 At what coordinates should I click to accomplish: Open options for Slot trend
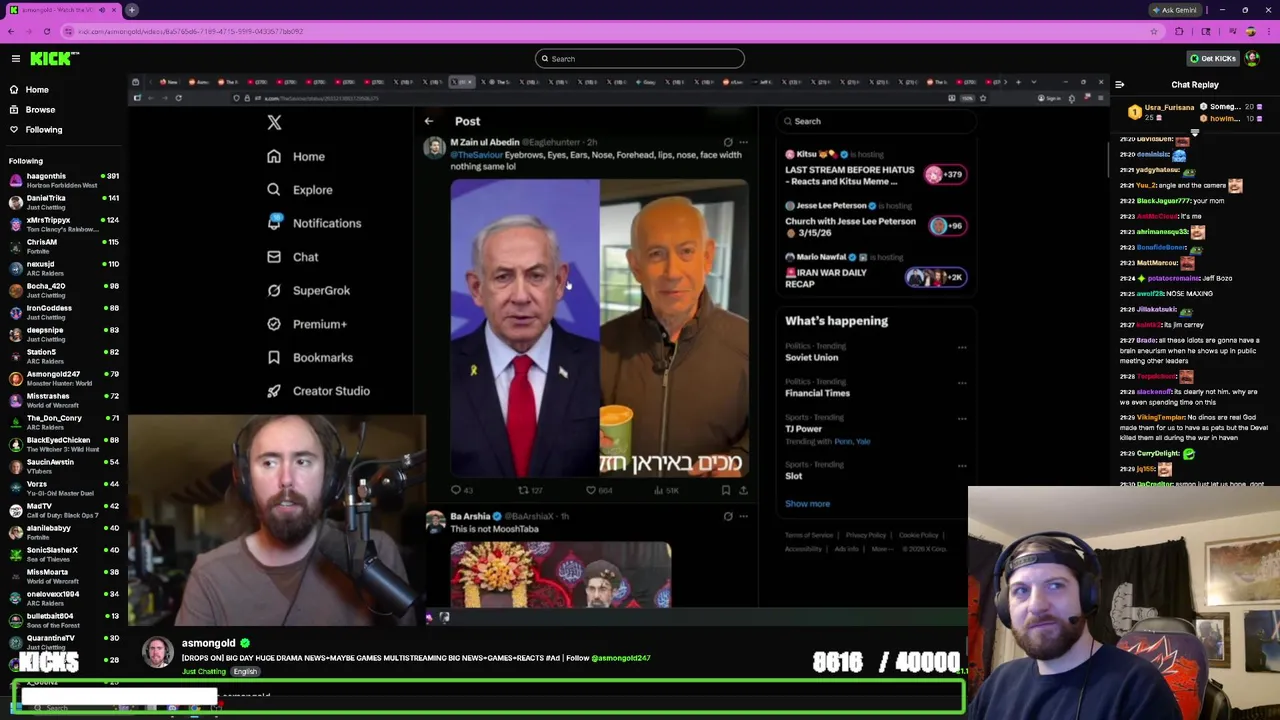point(962,465)
